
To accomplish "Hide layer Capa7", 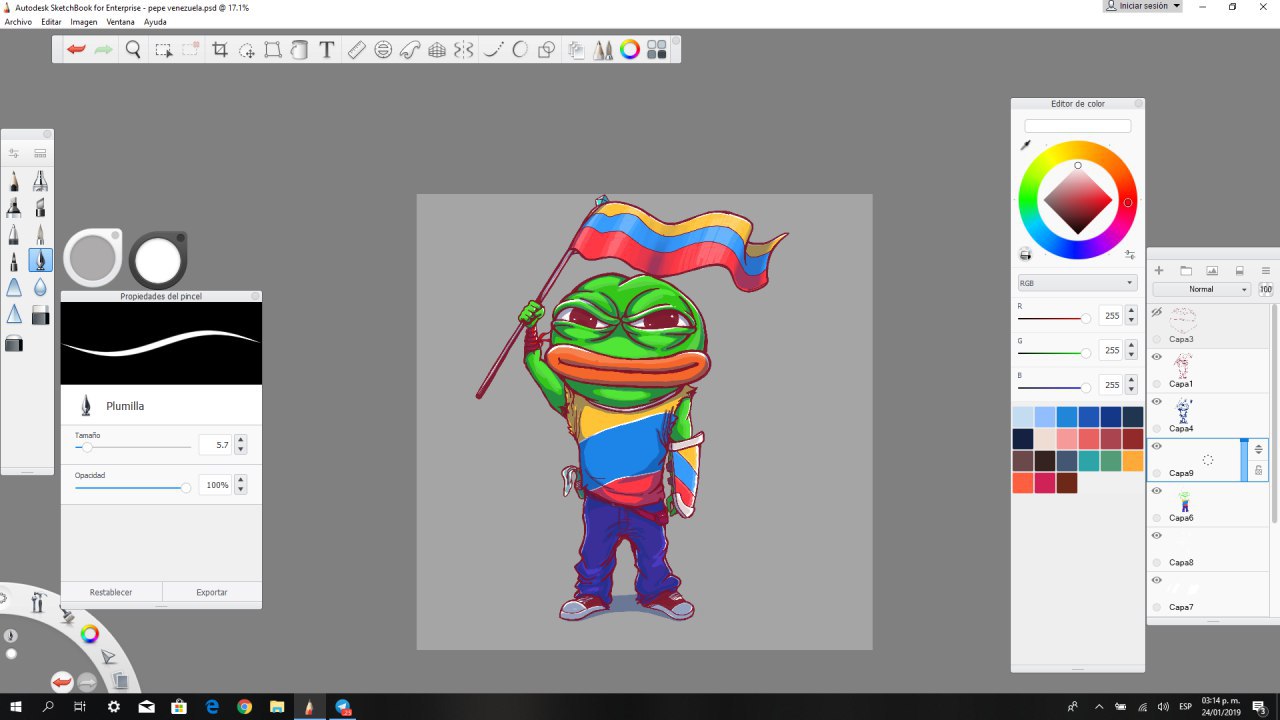I will (x=1156, y=580).
